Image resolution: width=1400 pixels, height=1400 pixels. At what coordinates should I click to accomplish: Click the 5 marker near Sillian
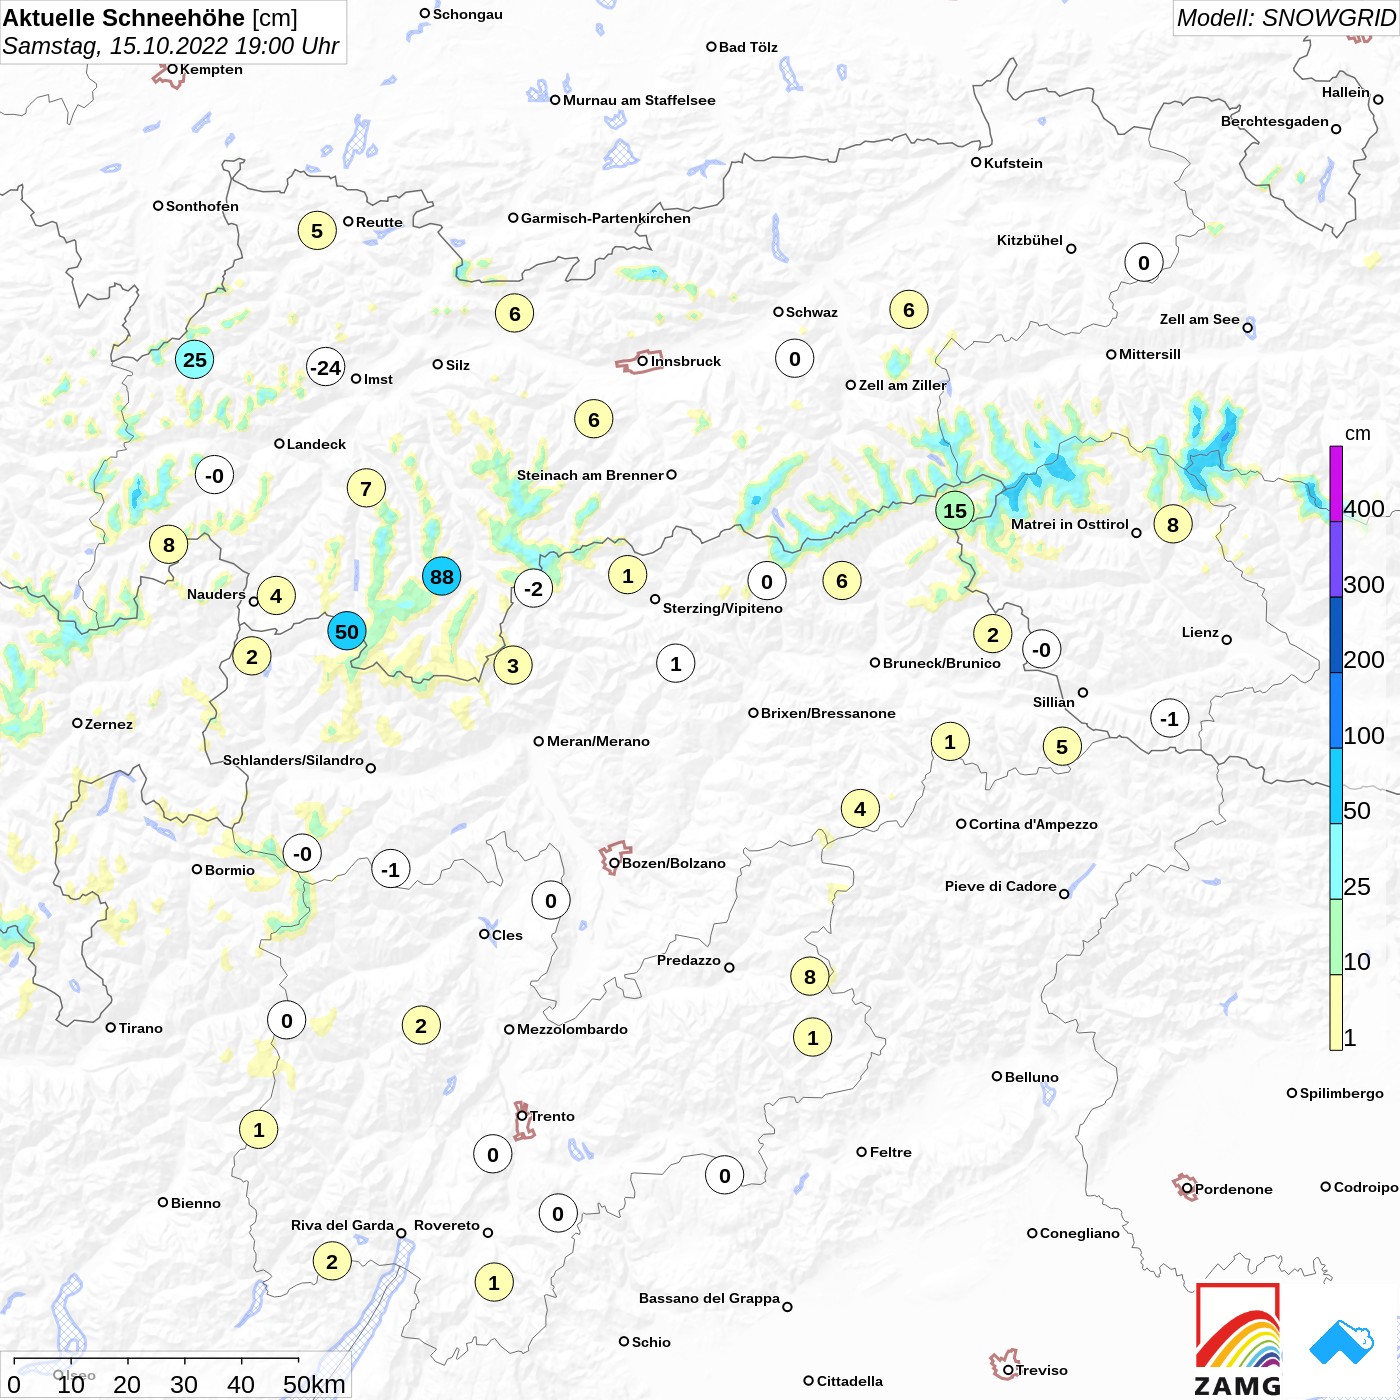pyautogui.click(x=1062, y=746)
